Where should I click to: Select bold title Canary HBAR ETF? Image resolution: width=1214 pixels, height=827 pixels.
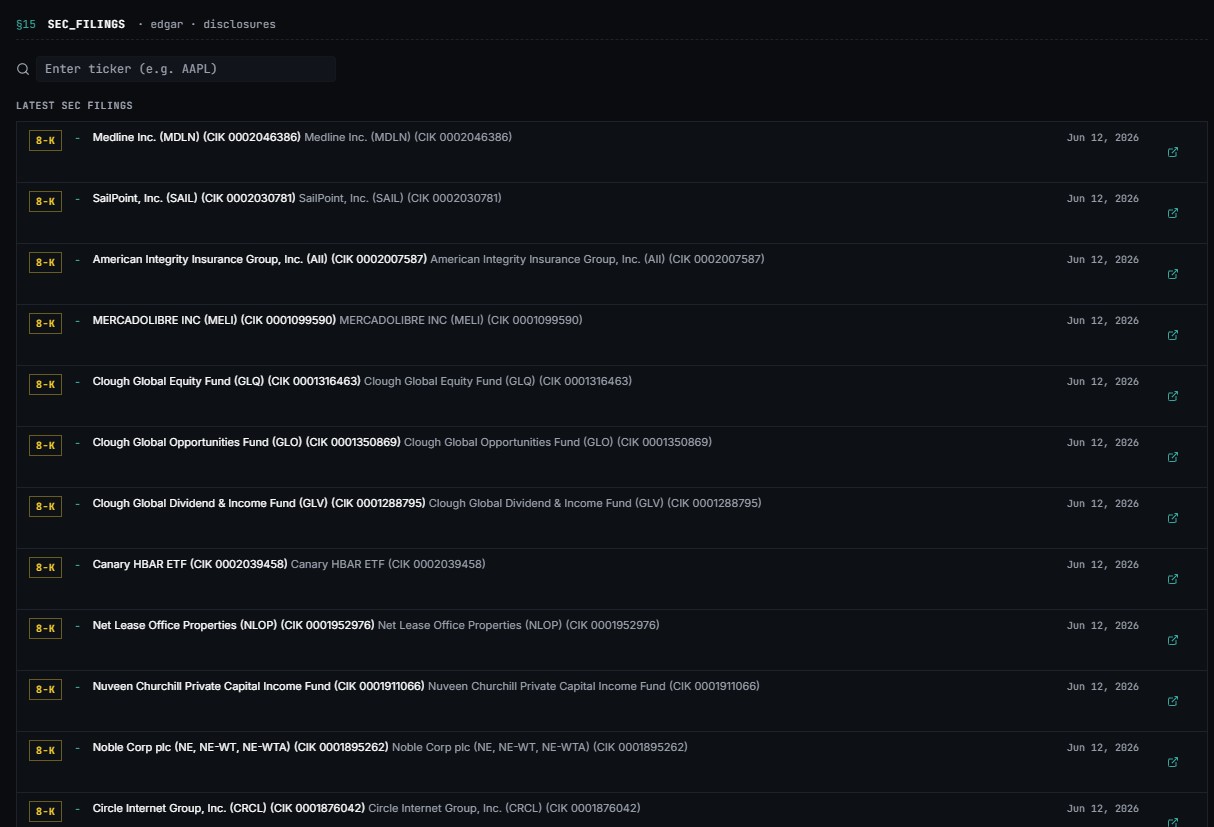(190, 564)
